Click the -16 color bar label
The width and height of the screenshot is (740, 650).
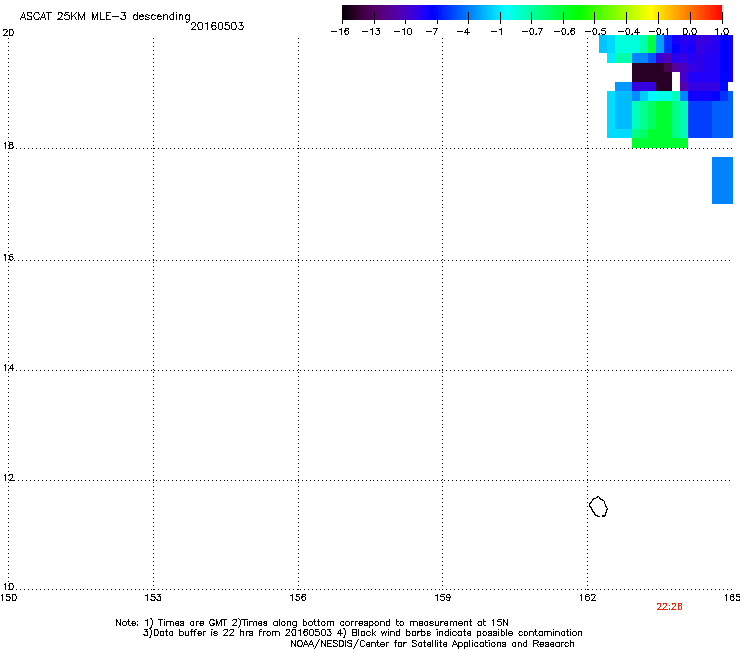(340, 32)
